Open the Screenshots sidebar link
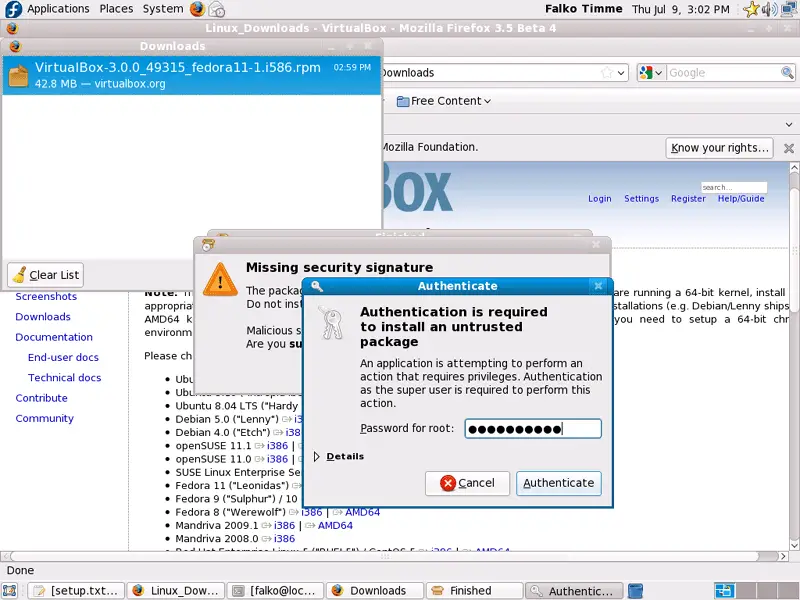The width and height of the screenshot is (800, 600). click(46, 296)
